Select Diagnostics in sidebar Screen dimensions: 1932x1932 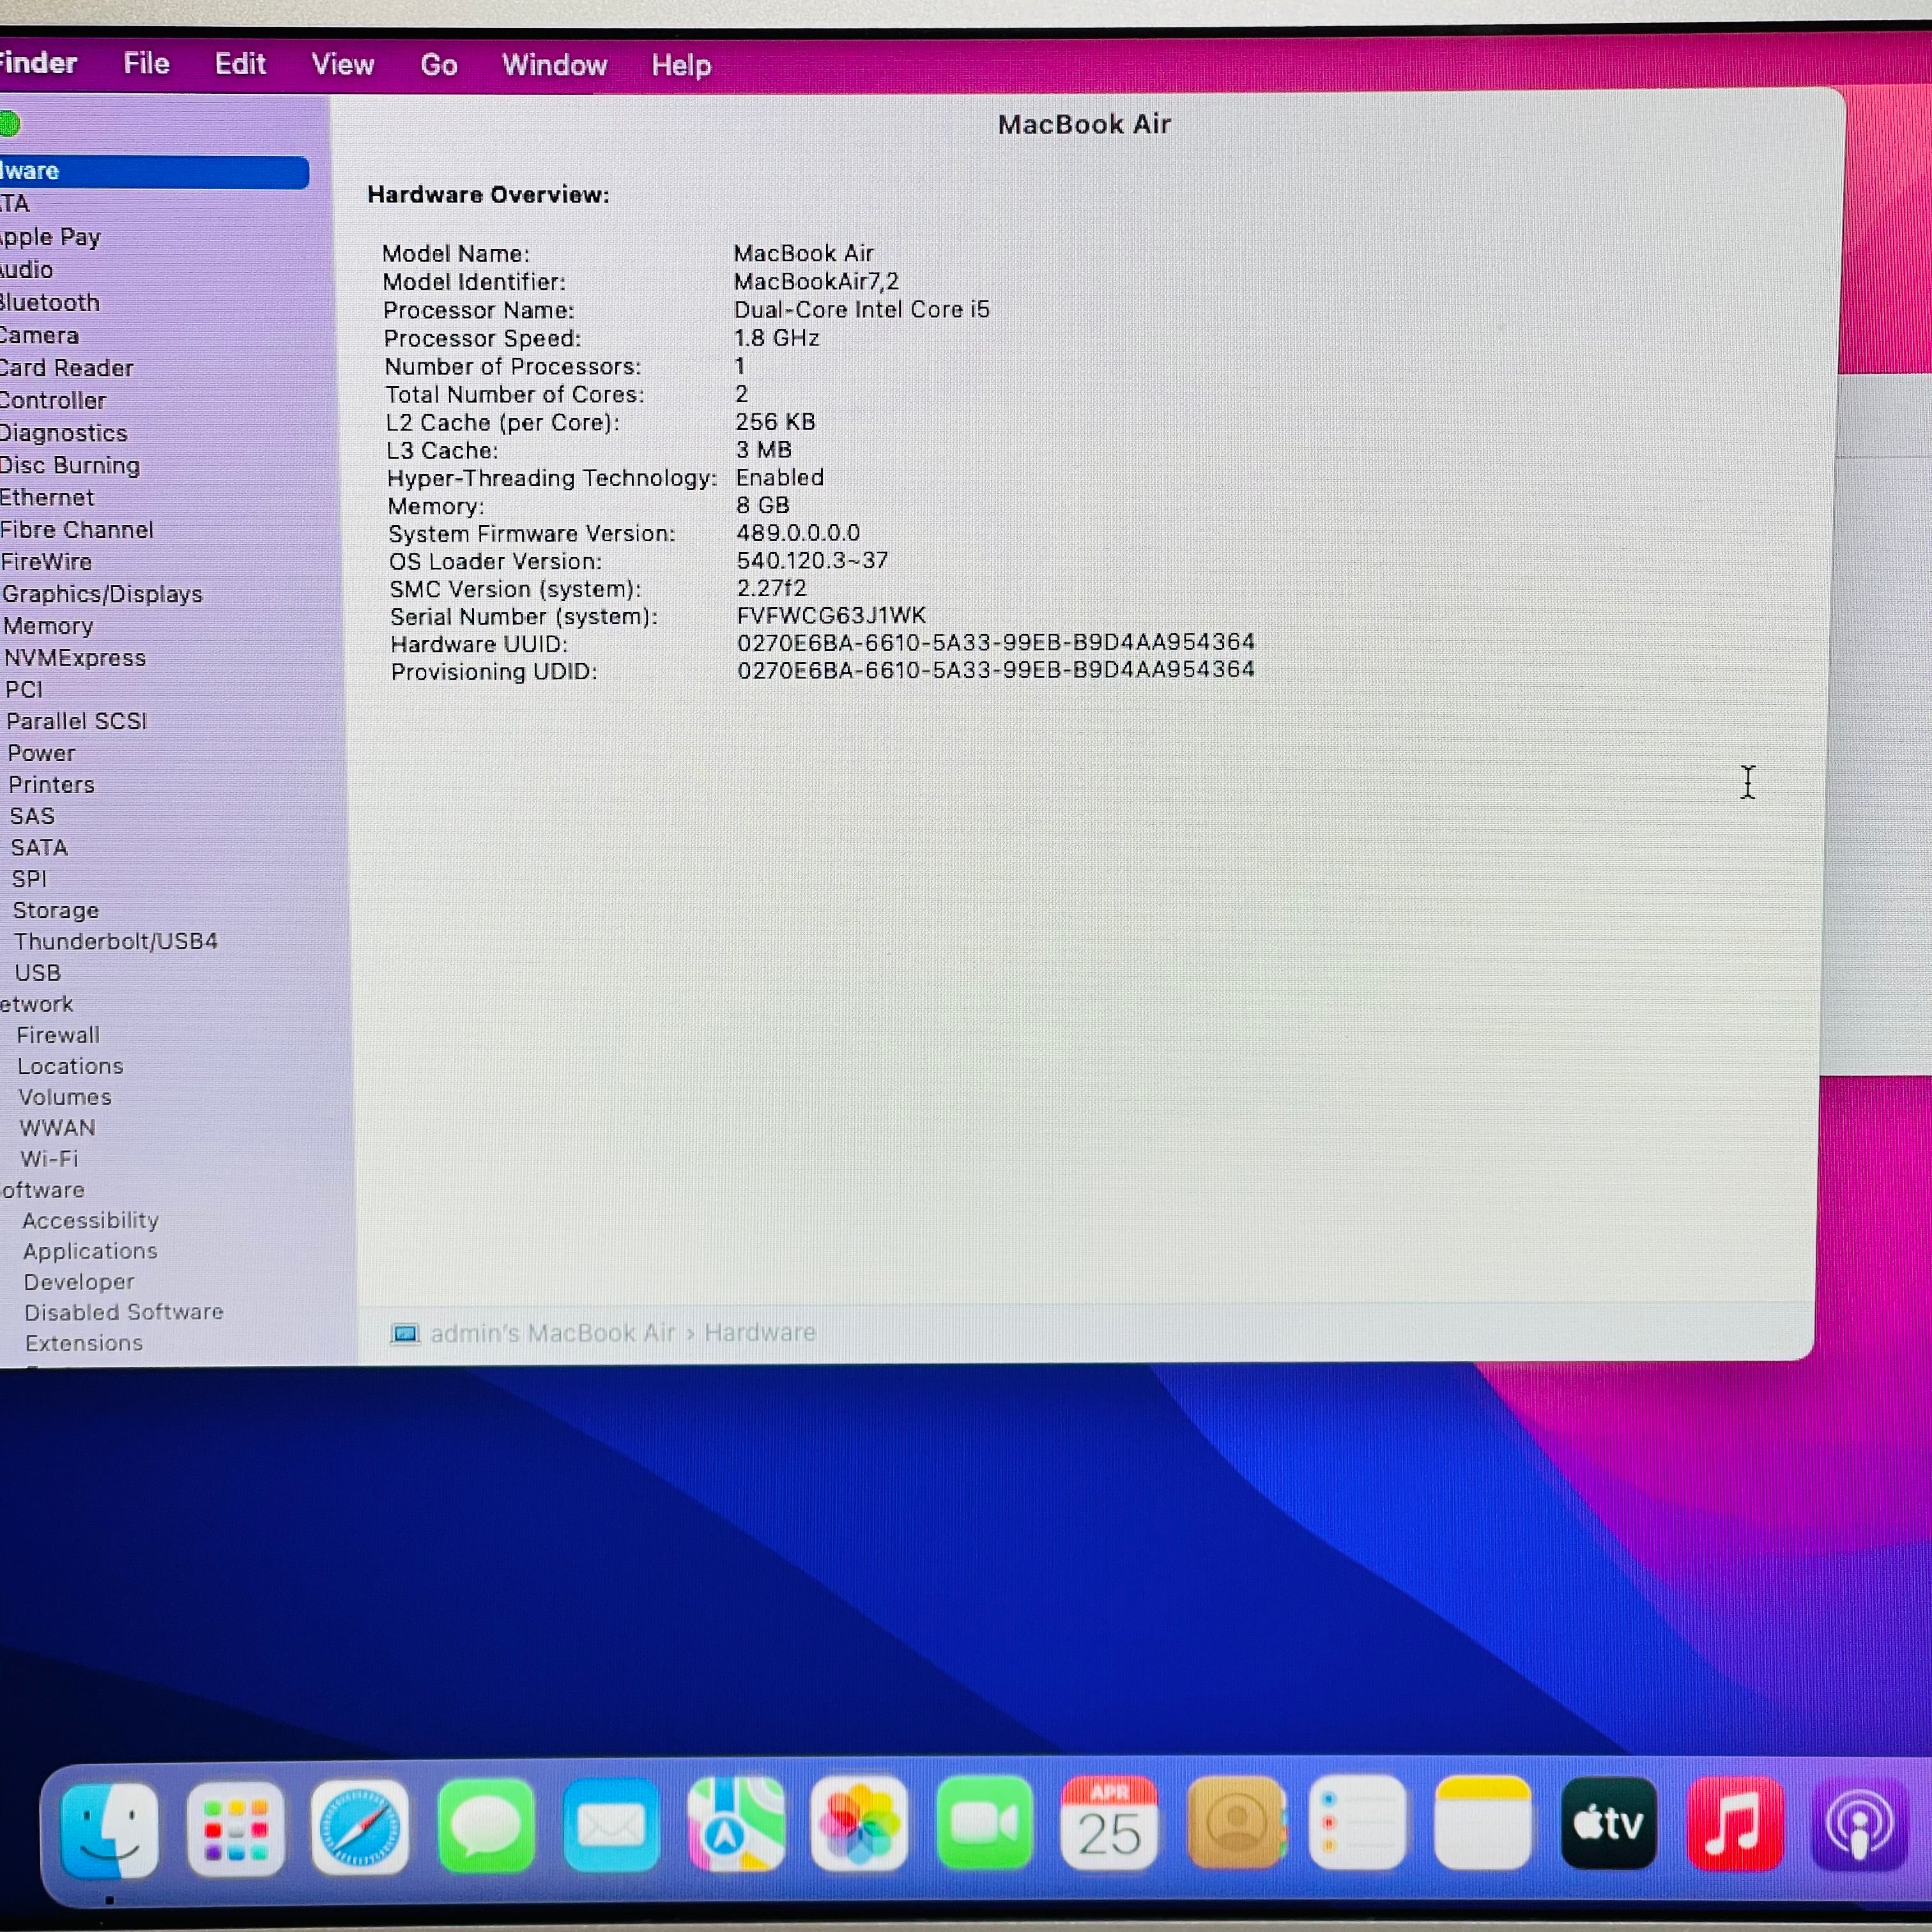(x=64, y=433)
